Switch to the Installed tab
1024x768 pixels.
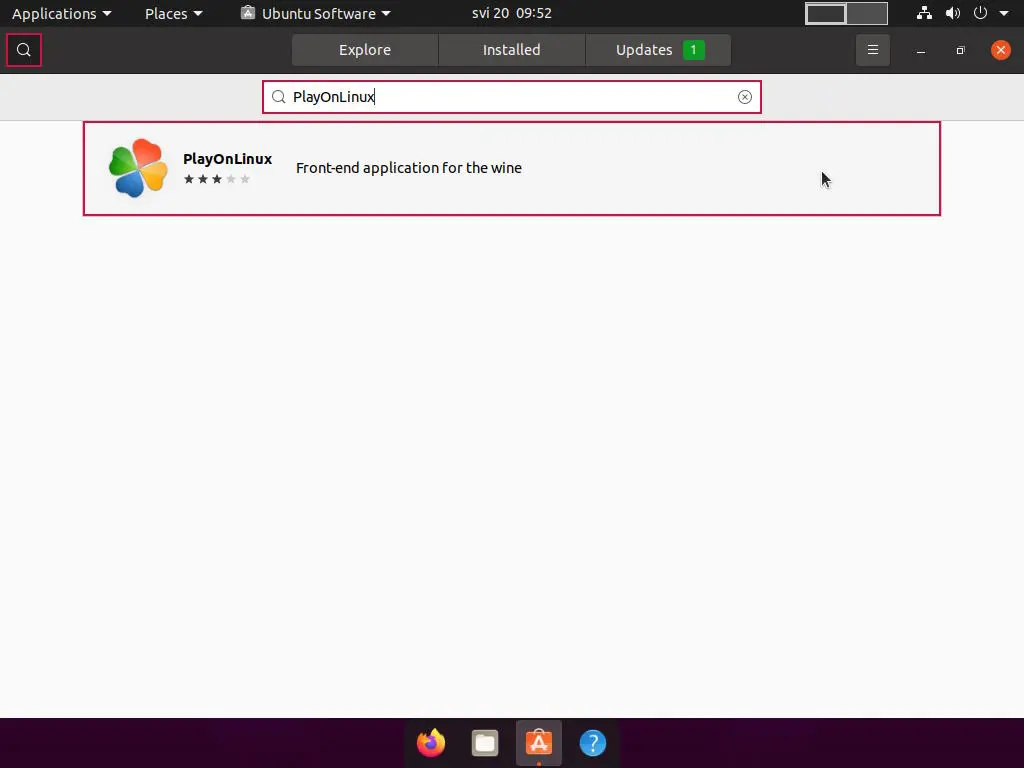pos(511,50)
